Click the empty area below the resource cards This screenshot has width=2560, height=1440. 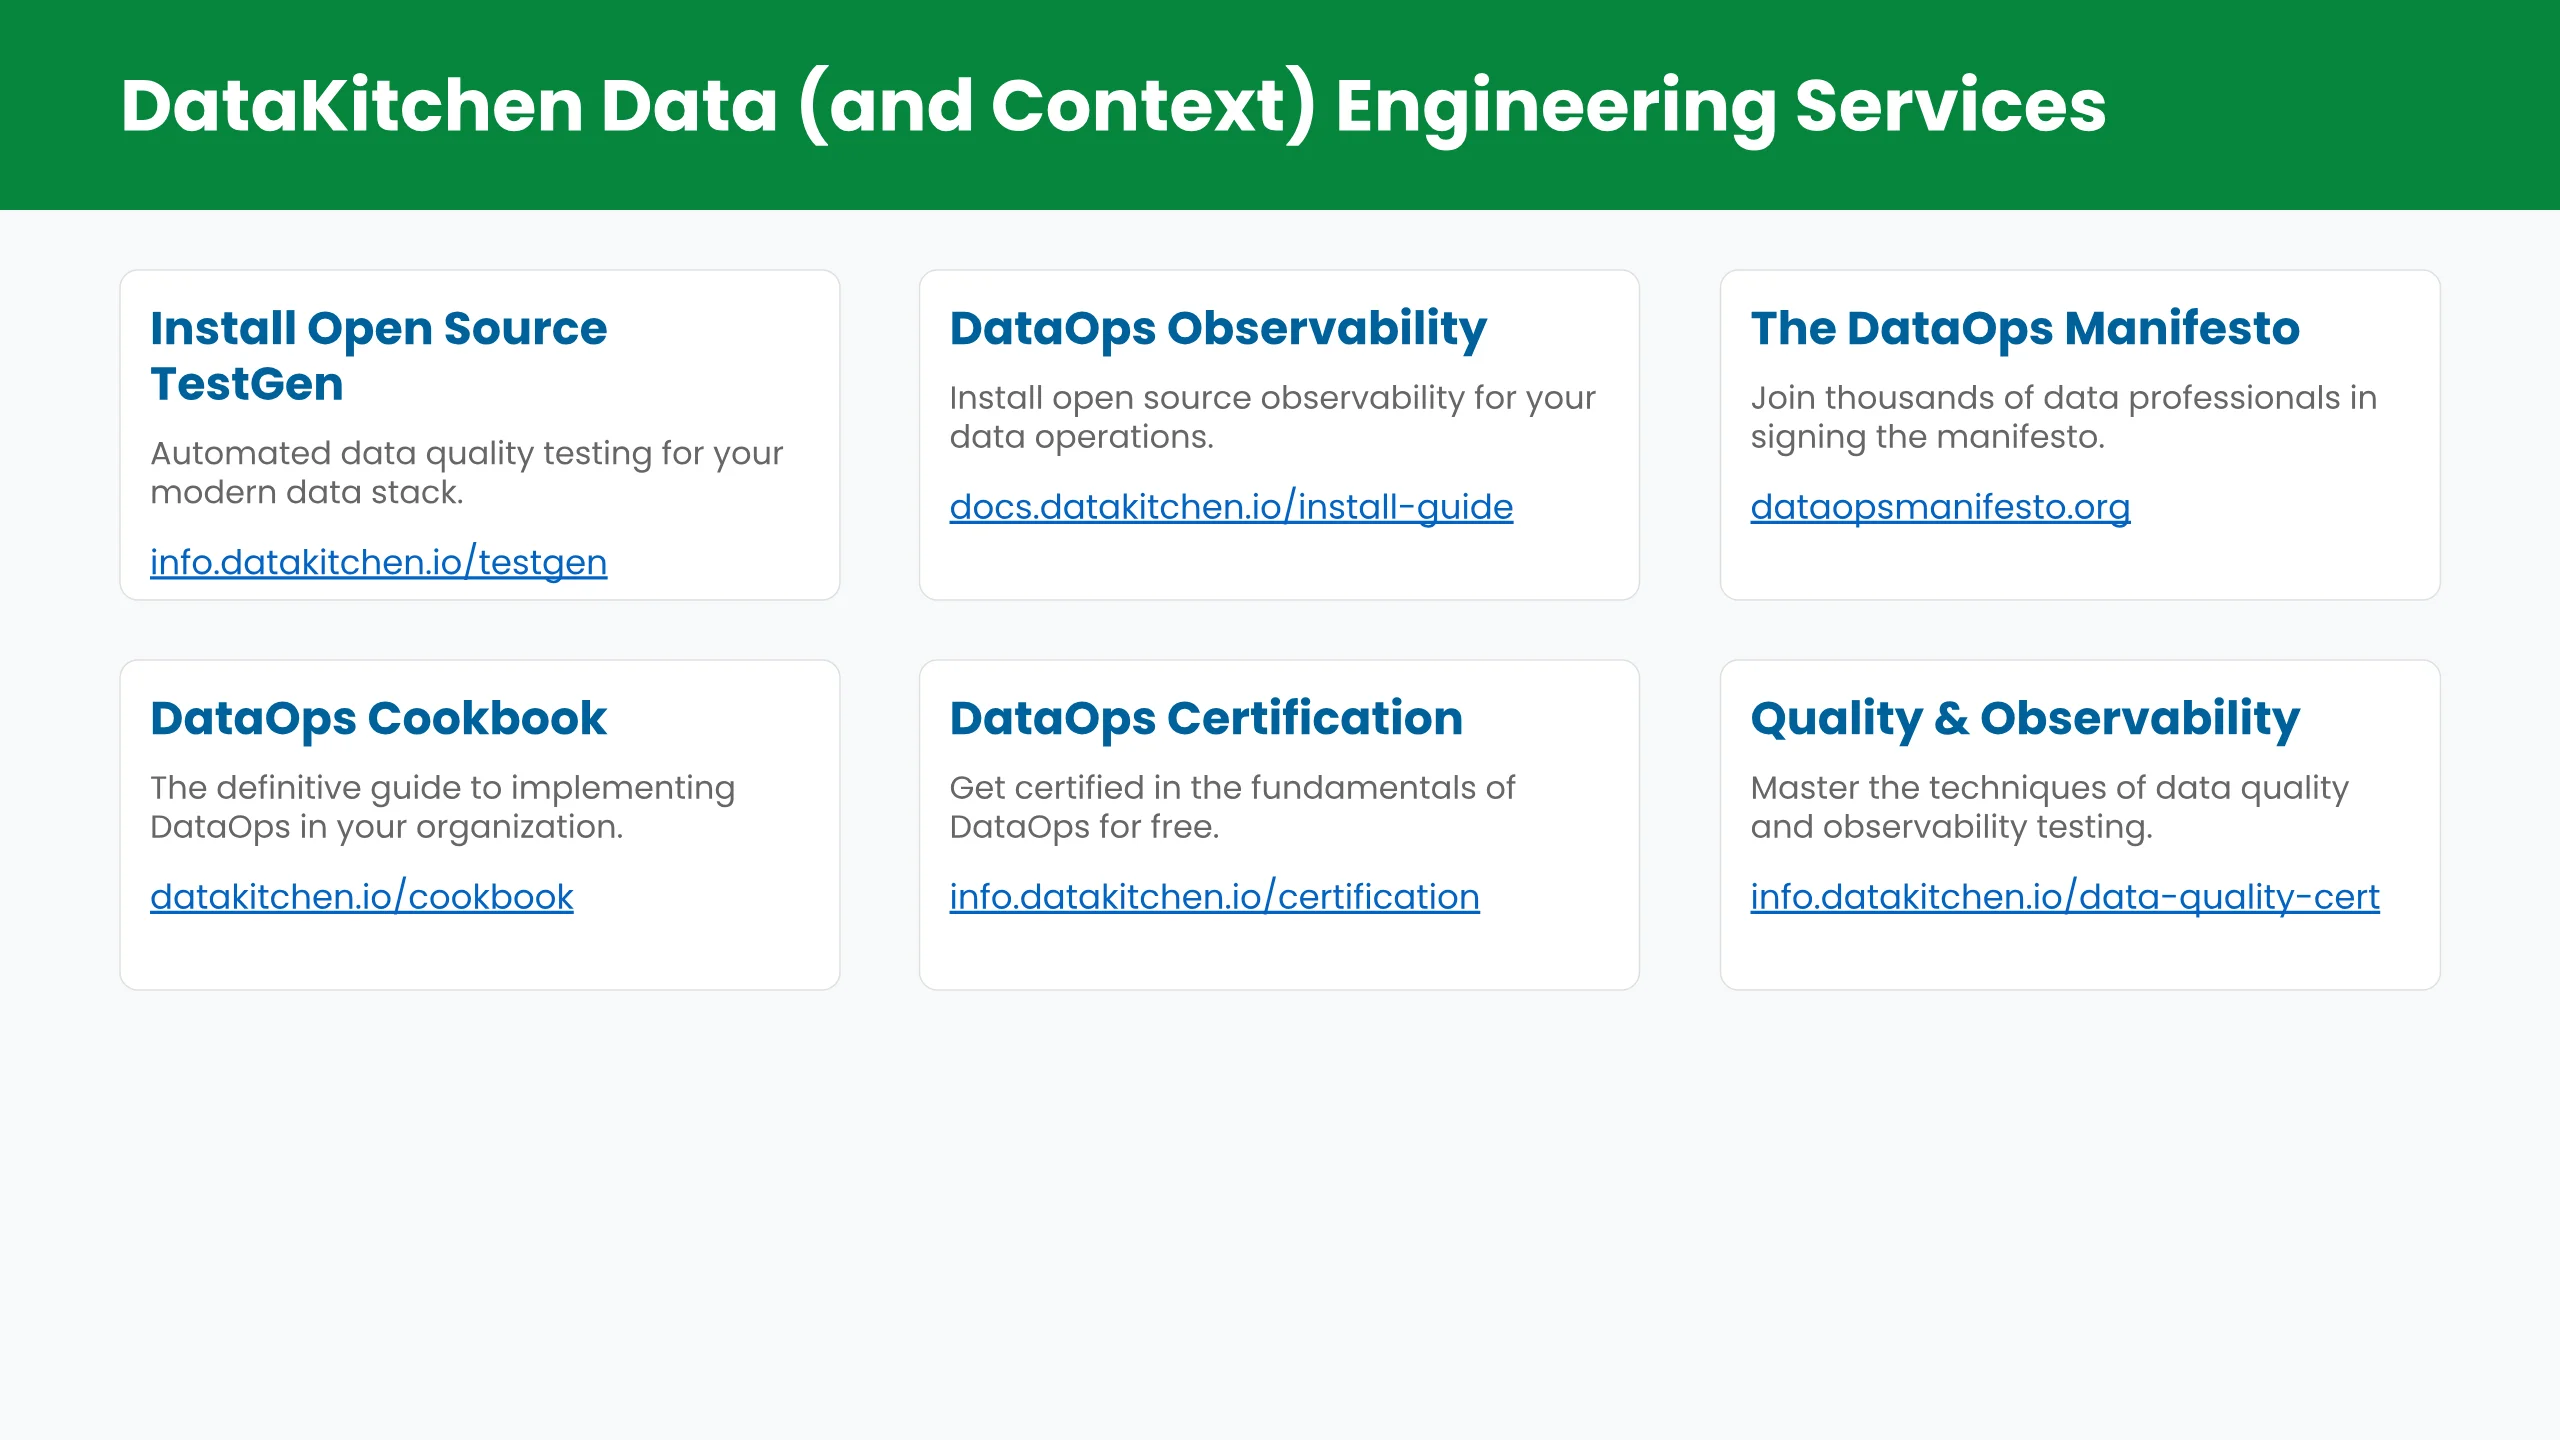(x=1280, y=1215)
